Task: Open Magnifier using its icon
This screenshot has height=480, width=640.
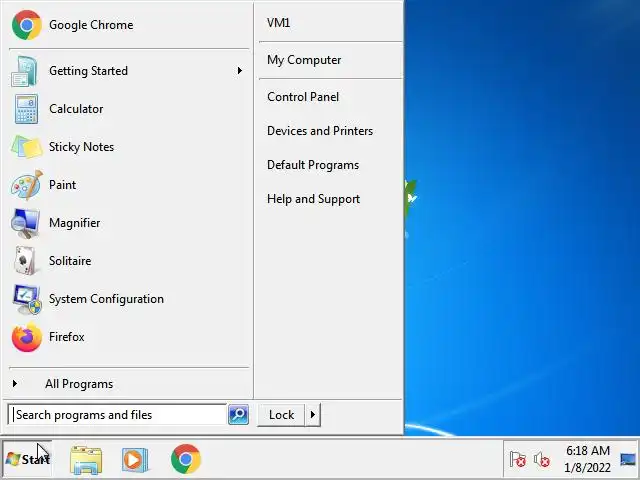Action: 25,223
